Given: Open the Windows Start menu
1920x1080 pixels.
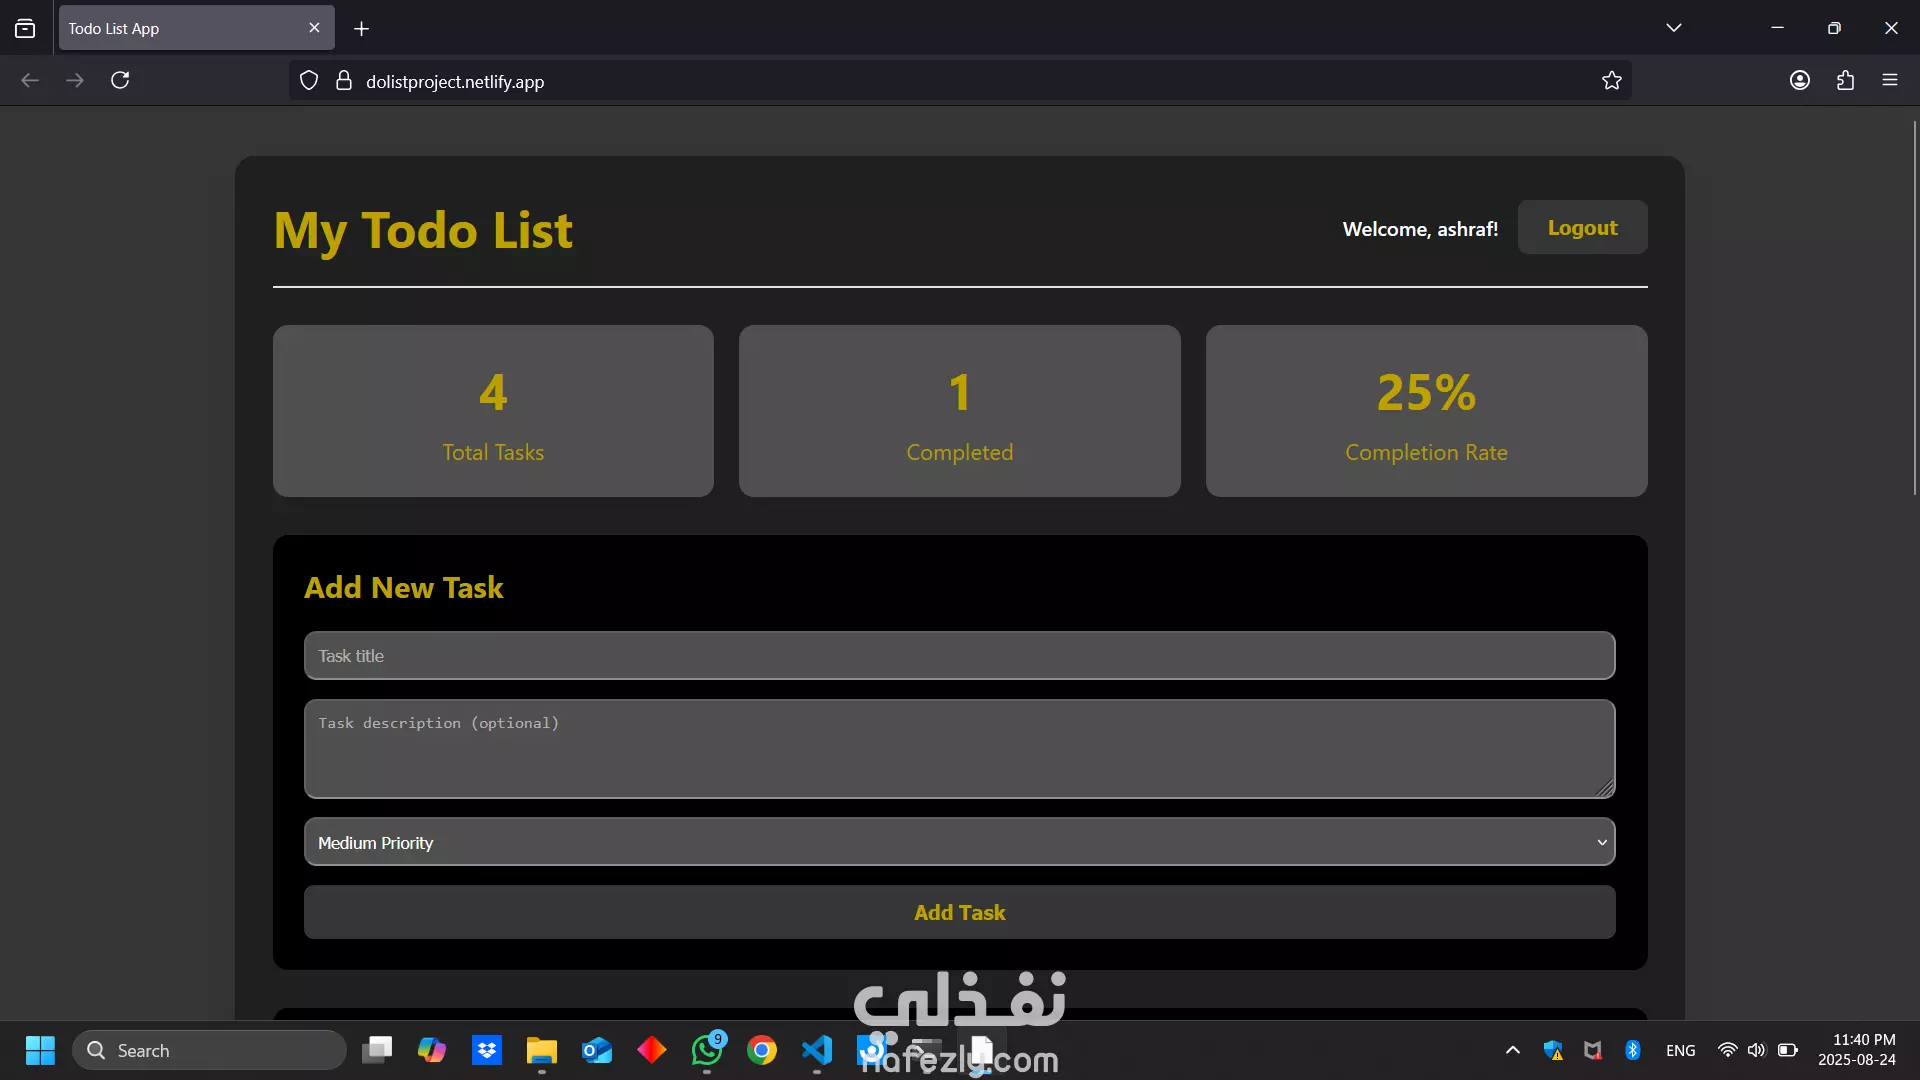Looking at the screenshot, I should tap(40, 1050).
